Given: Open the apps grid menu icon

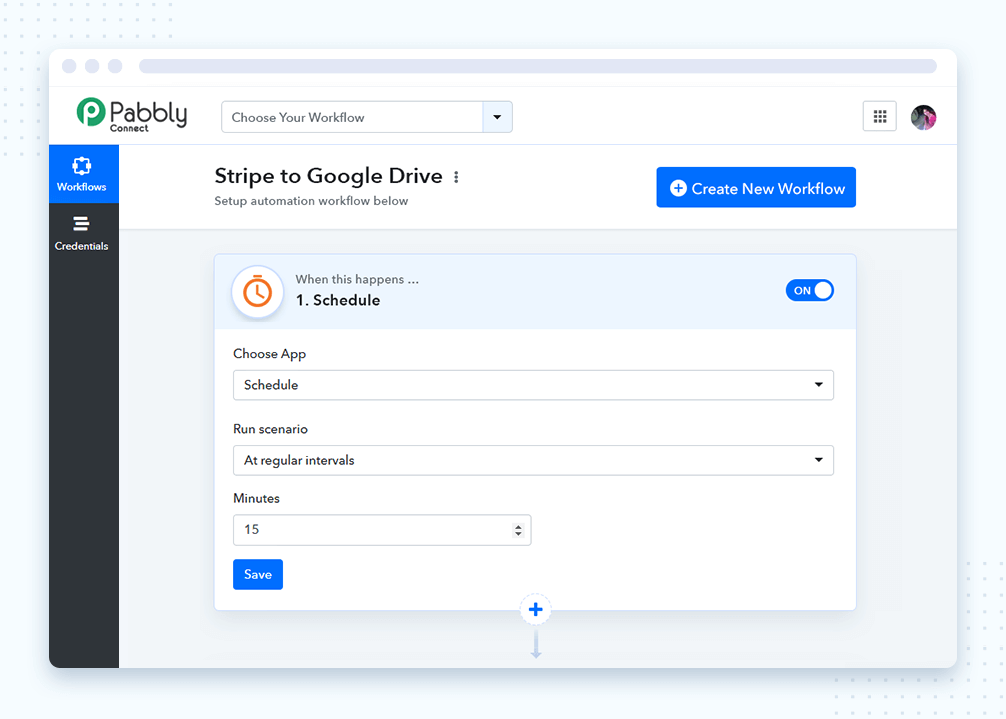Looking at the screenshot, I should point(879,117).
